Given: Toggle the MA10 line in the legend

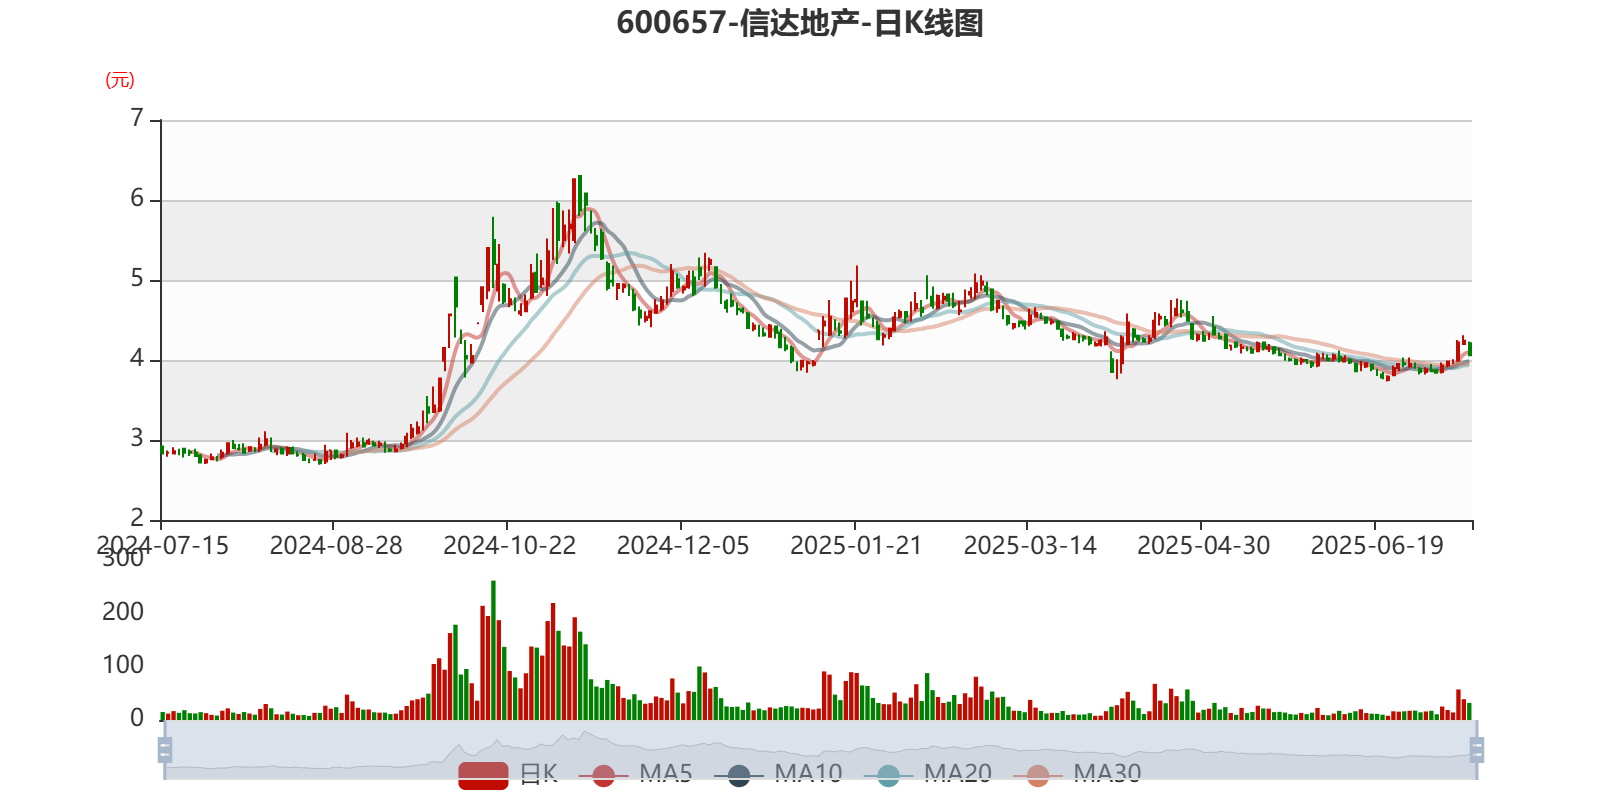Looking at the screenshot, I should pos(779,774).
